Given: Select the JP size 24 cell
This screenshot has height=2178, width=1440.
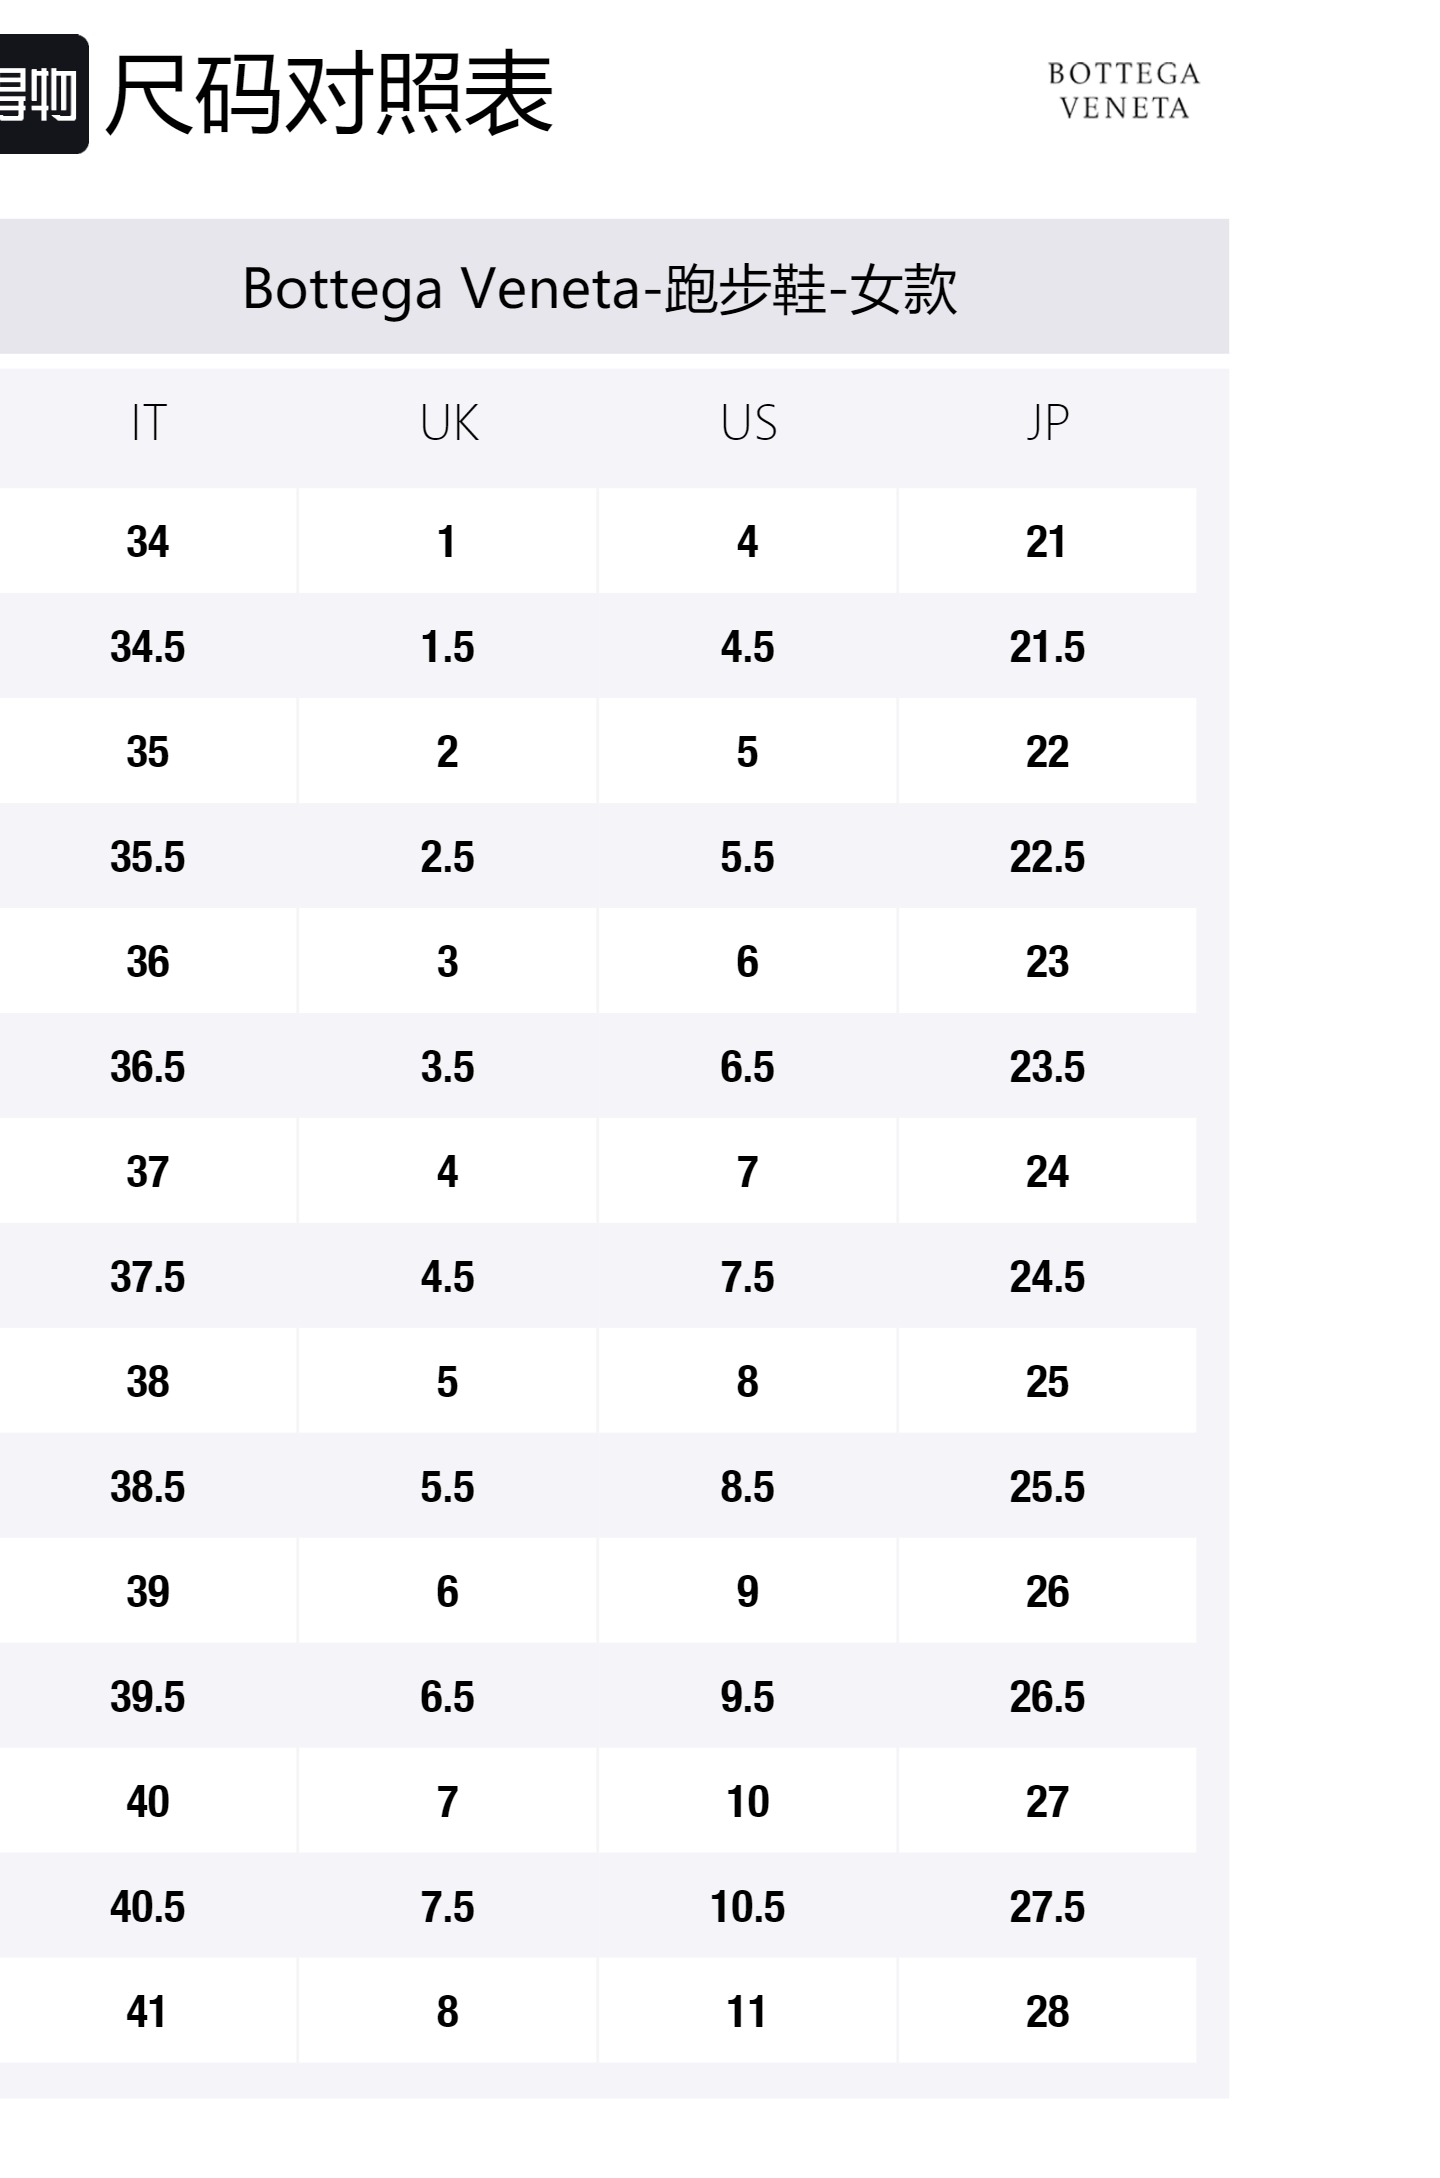Looking at the screenshot, I should click(1047, 1172).
